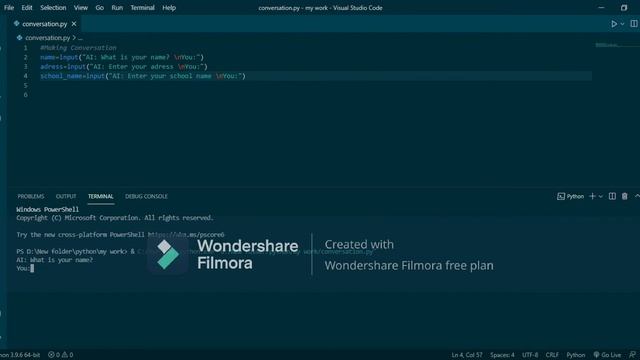The width and height of the screenshot is (640, 360).
Task: Minimize the VS Code window
Action: [x=601, y=8]
